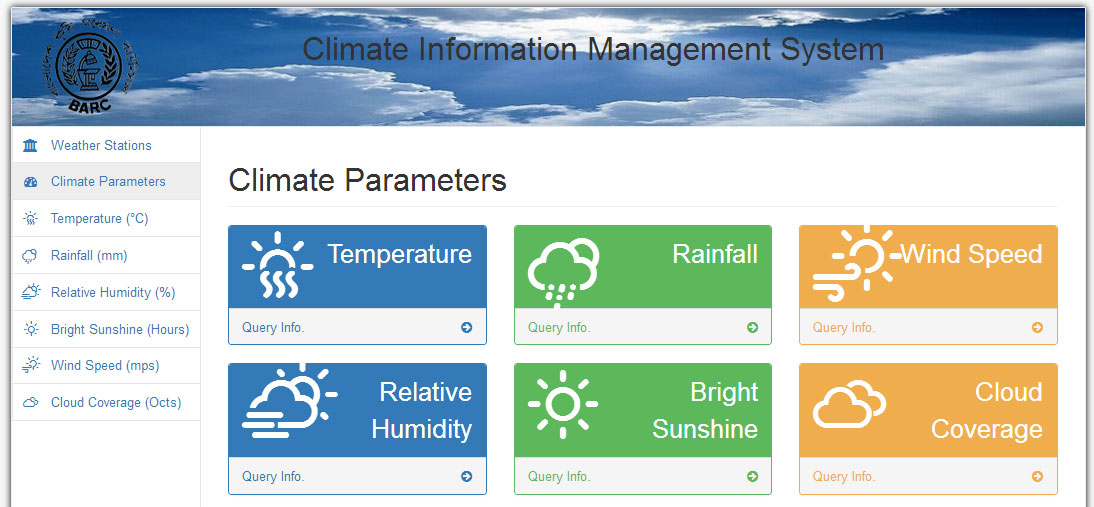Click Query Info. under Bright Sunshine card
The height and width of the screenshot is (507, 1094).
click(559, 477)
